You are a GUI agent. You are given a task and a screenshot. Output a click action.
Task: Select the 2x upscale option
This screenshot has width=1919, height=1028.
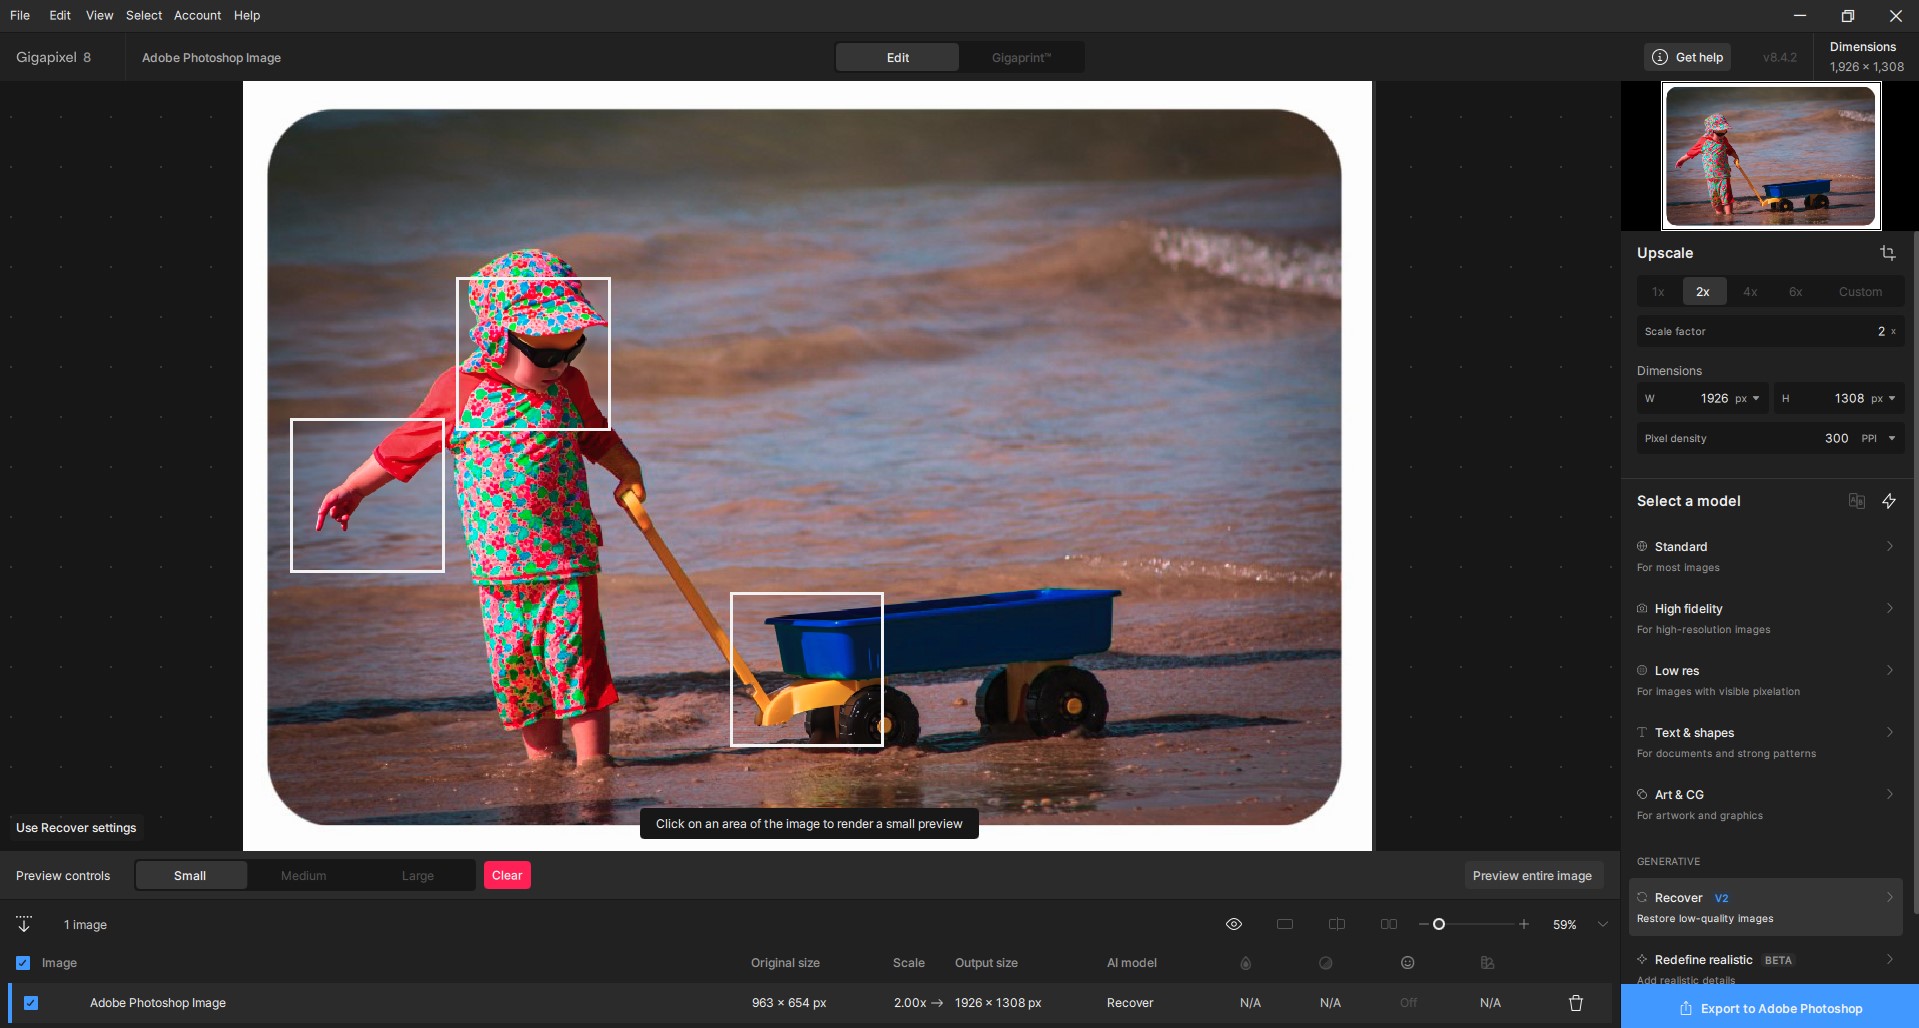(1703, 292)
